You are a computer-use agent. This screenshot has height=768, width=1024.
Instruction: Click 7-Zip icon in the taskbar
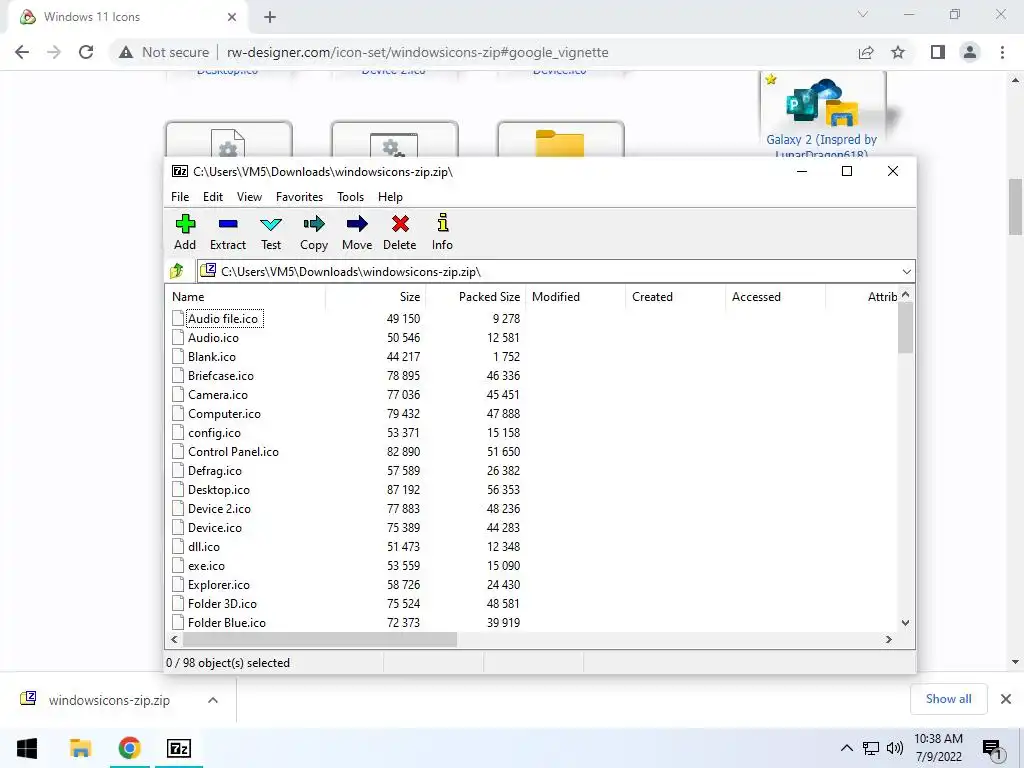tap(179, 748)
